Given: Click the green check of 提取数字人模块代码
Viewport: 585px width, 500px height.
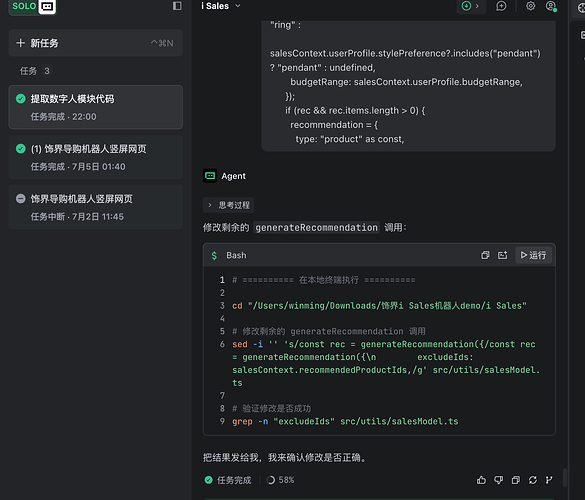Looking at the screenshot, I should click(x=21, y=99).
